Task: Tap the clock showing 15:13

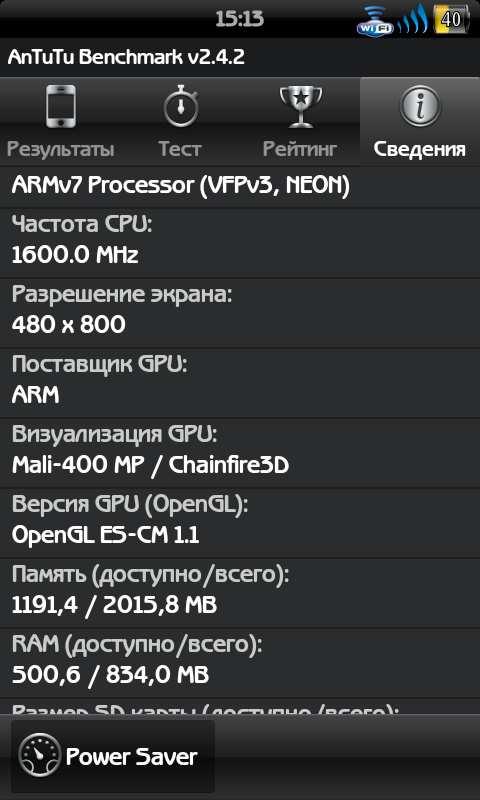Action: [x=240, y=19]
